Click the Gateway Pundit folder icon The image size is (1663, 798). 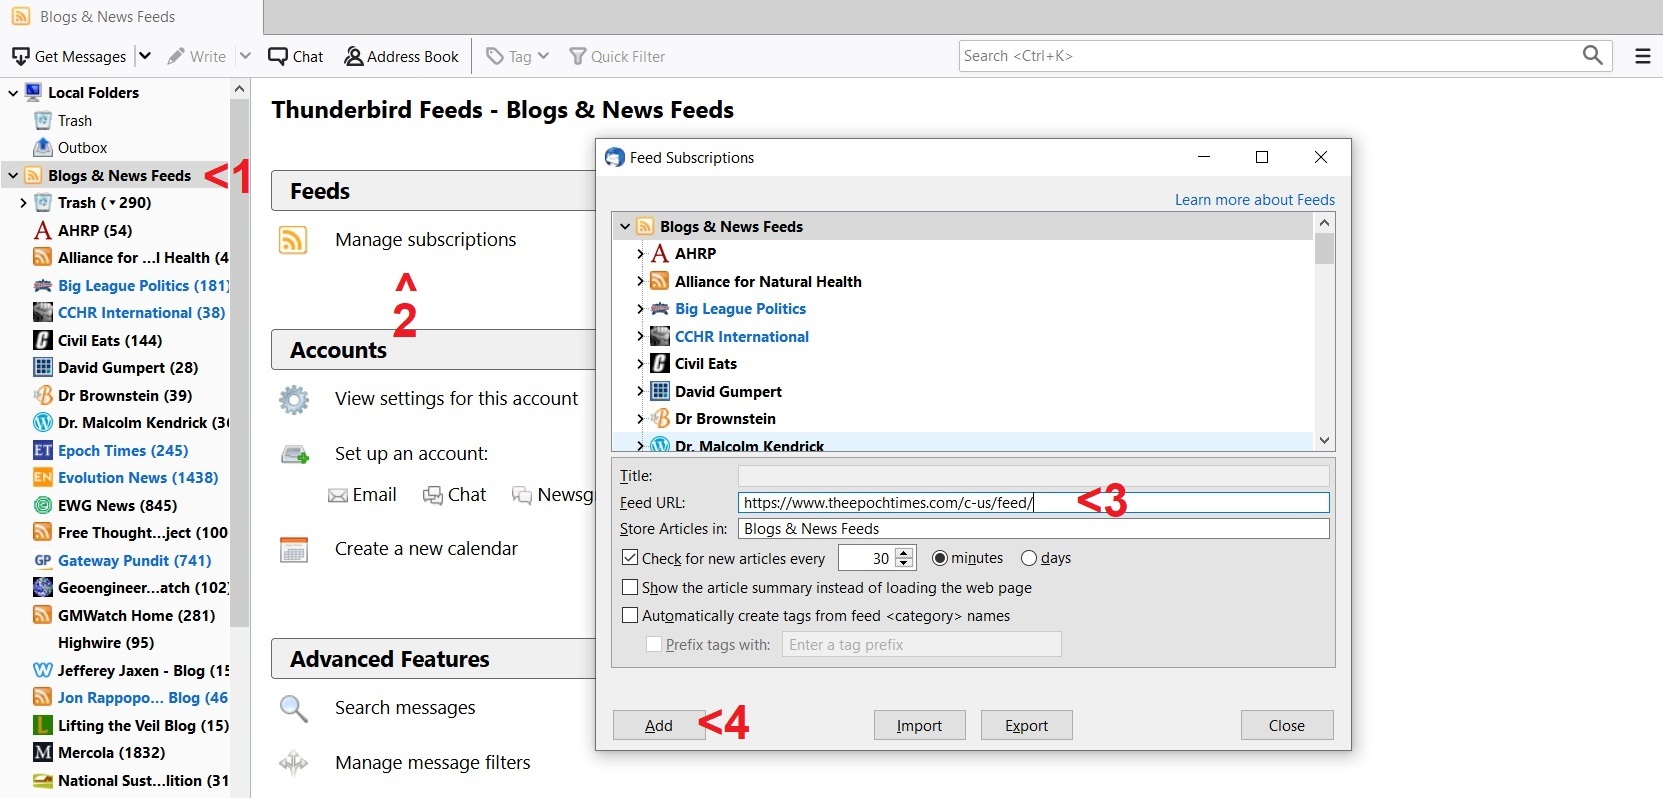coord(42,561)
